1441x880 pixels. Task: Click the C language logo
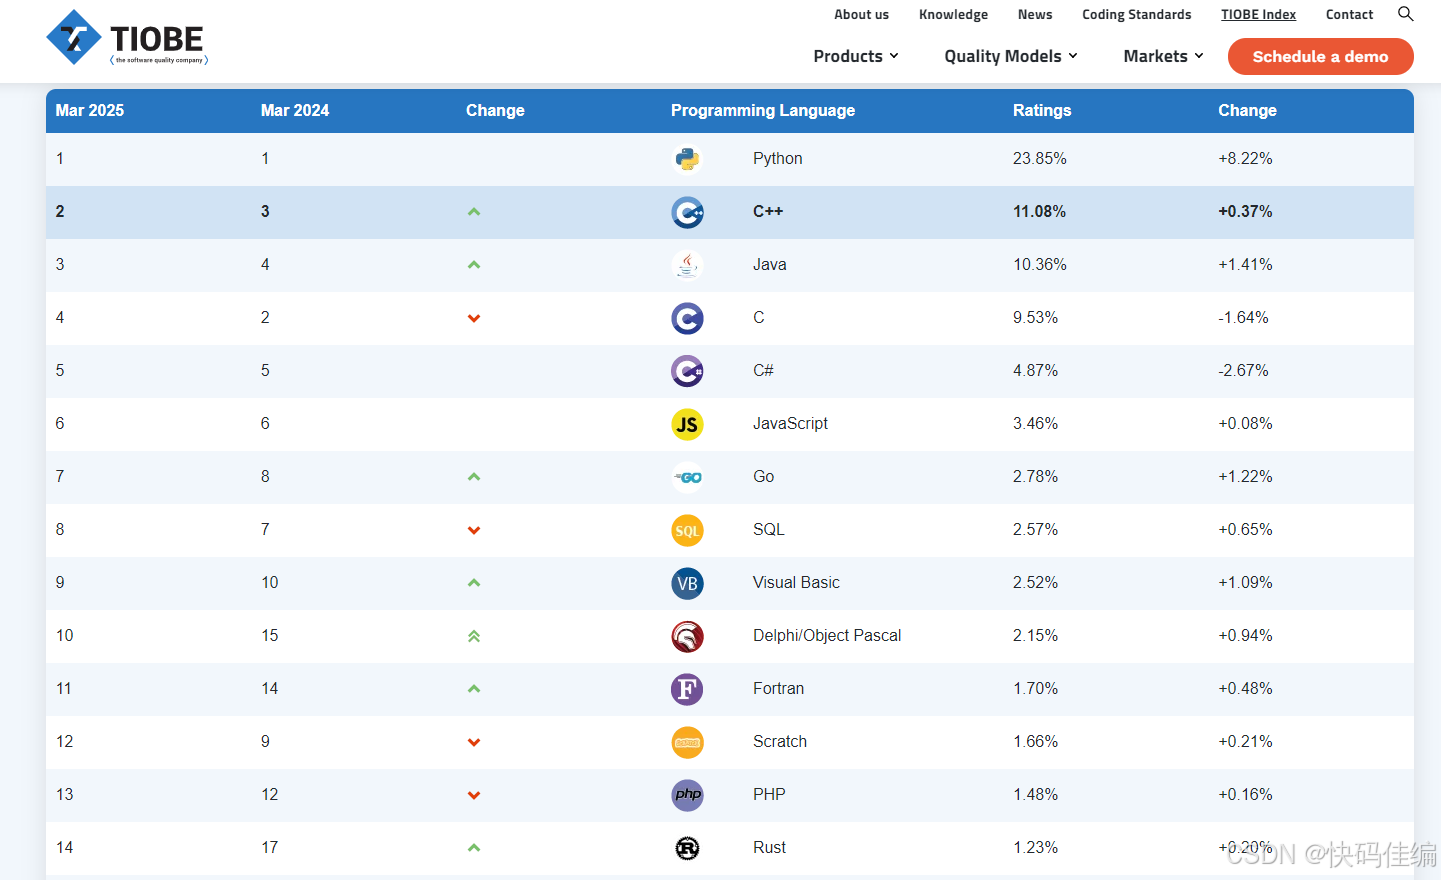687,318
